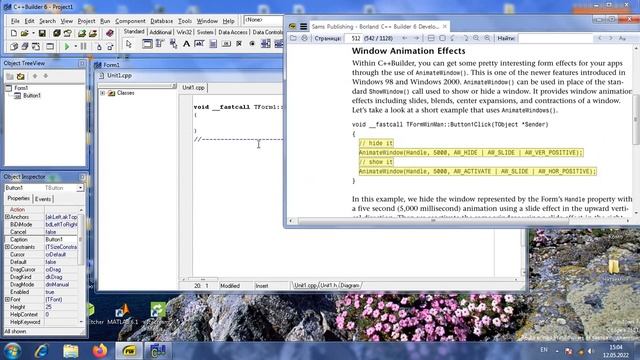Click the Caption property value Button1
The width and height of the screenshot is (640, 360).
coord(61,240)
